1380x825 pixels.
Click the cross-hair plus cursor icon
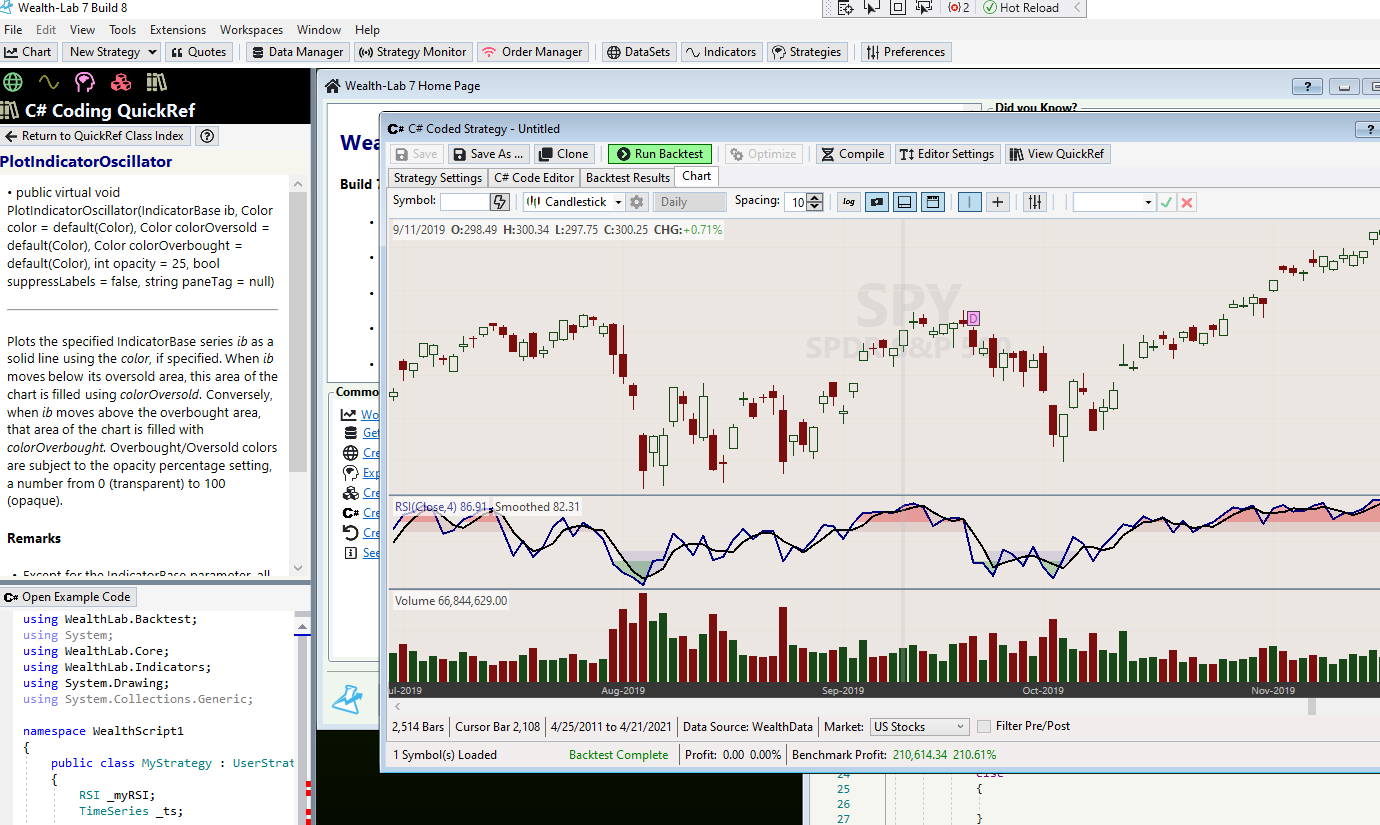(997, 202)
